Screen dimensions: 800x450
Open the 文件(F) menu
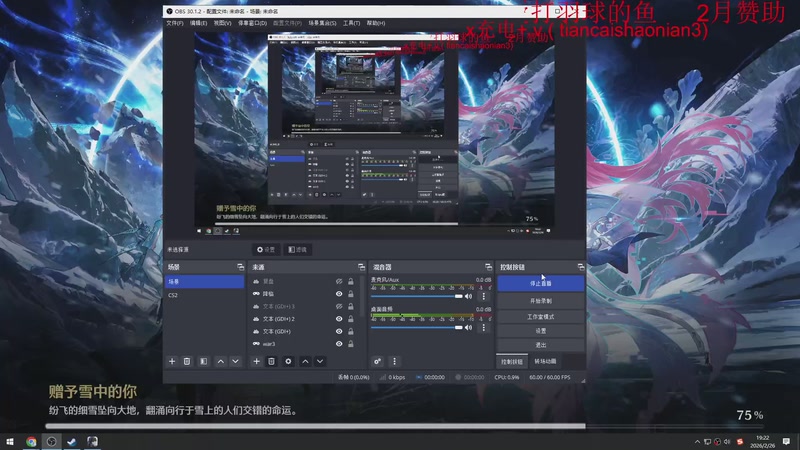tap(175, 23)
